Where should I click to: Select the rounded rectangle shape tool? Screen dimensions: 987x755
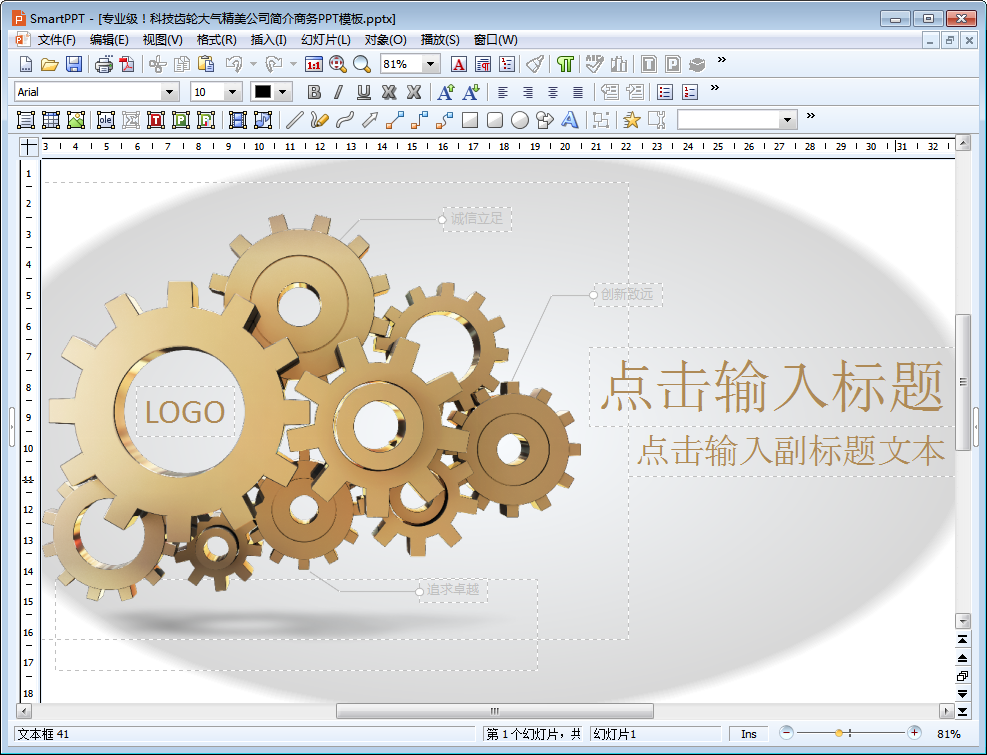495,120
